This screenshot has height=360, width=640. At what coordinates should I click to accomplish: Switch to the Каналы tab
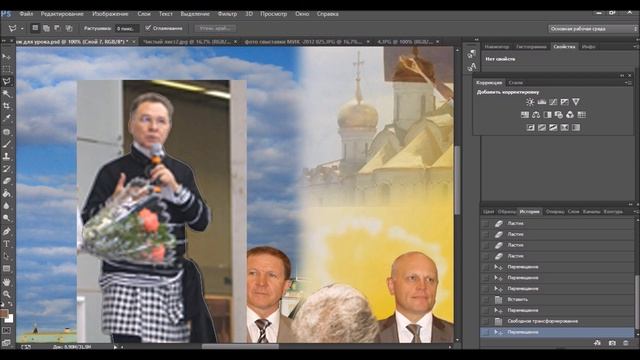click(x=591, y=211)
